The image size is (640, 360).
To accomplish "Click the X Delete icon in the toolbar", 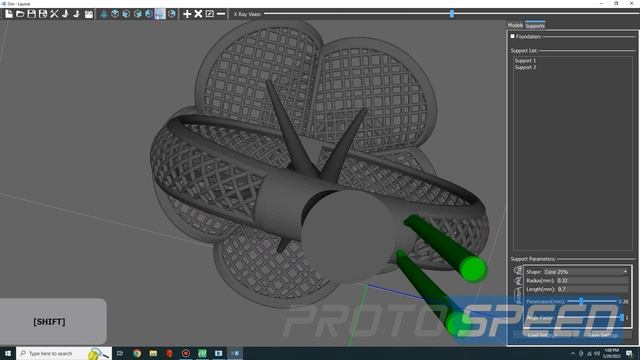I will pos(198,14).
